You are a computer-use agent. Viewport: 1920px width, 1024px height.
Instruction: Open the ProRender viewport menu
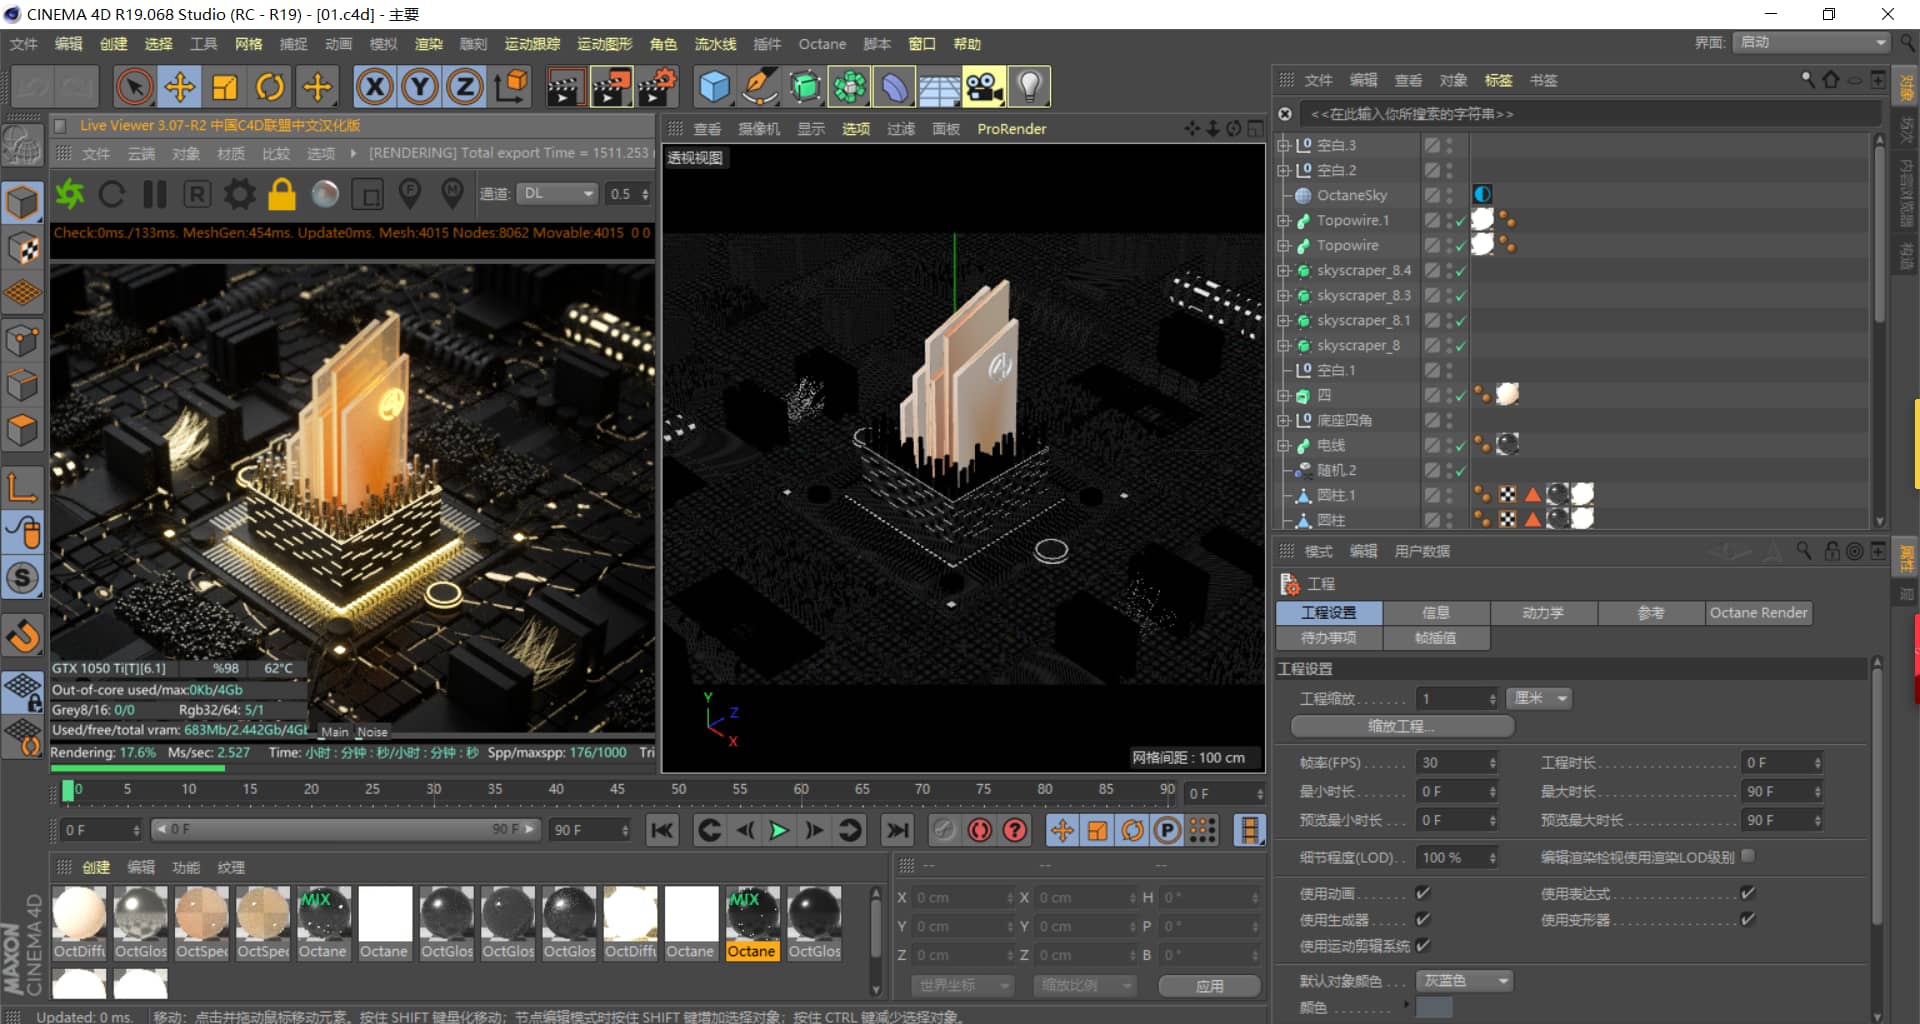(1011, 129)
